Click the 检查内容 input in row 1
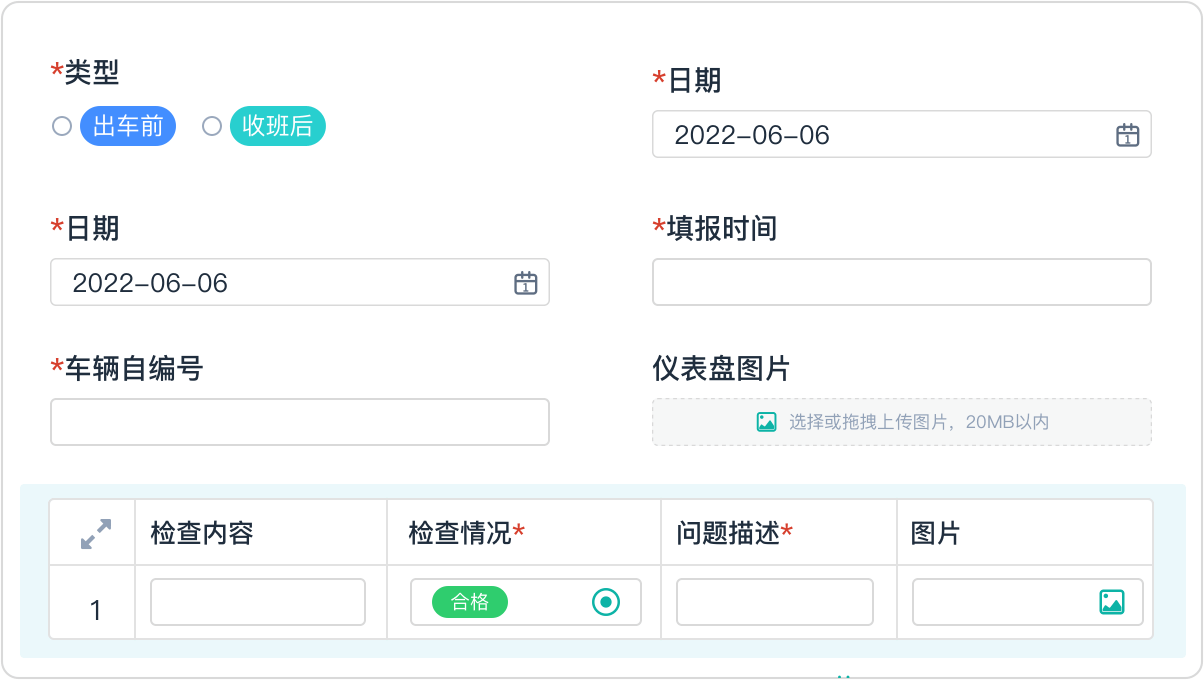 pyautogui.click(x=258, y=602)
